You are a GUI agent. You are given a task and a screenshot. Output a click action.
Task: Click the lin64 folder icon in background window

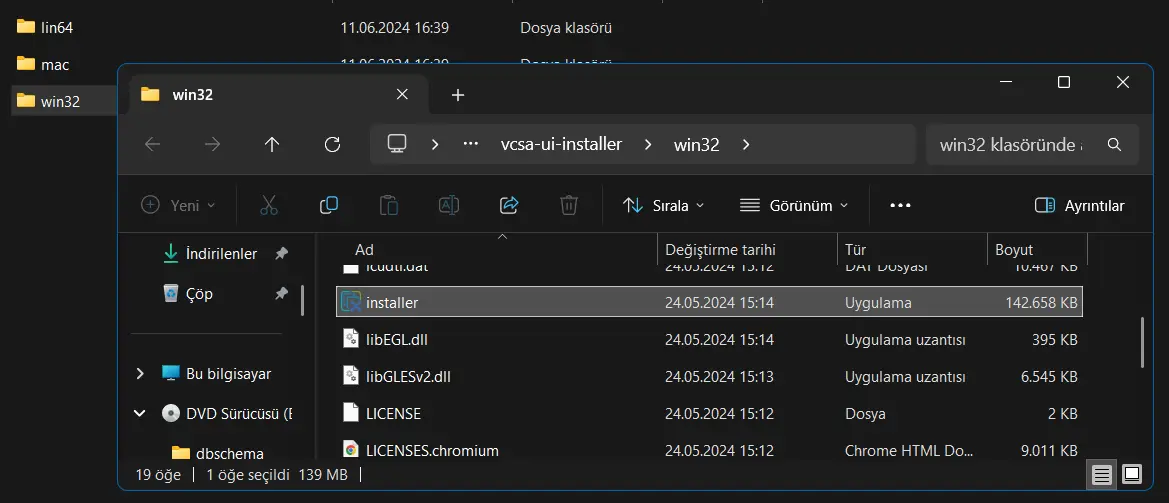pos(26,28)
